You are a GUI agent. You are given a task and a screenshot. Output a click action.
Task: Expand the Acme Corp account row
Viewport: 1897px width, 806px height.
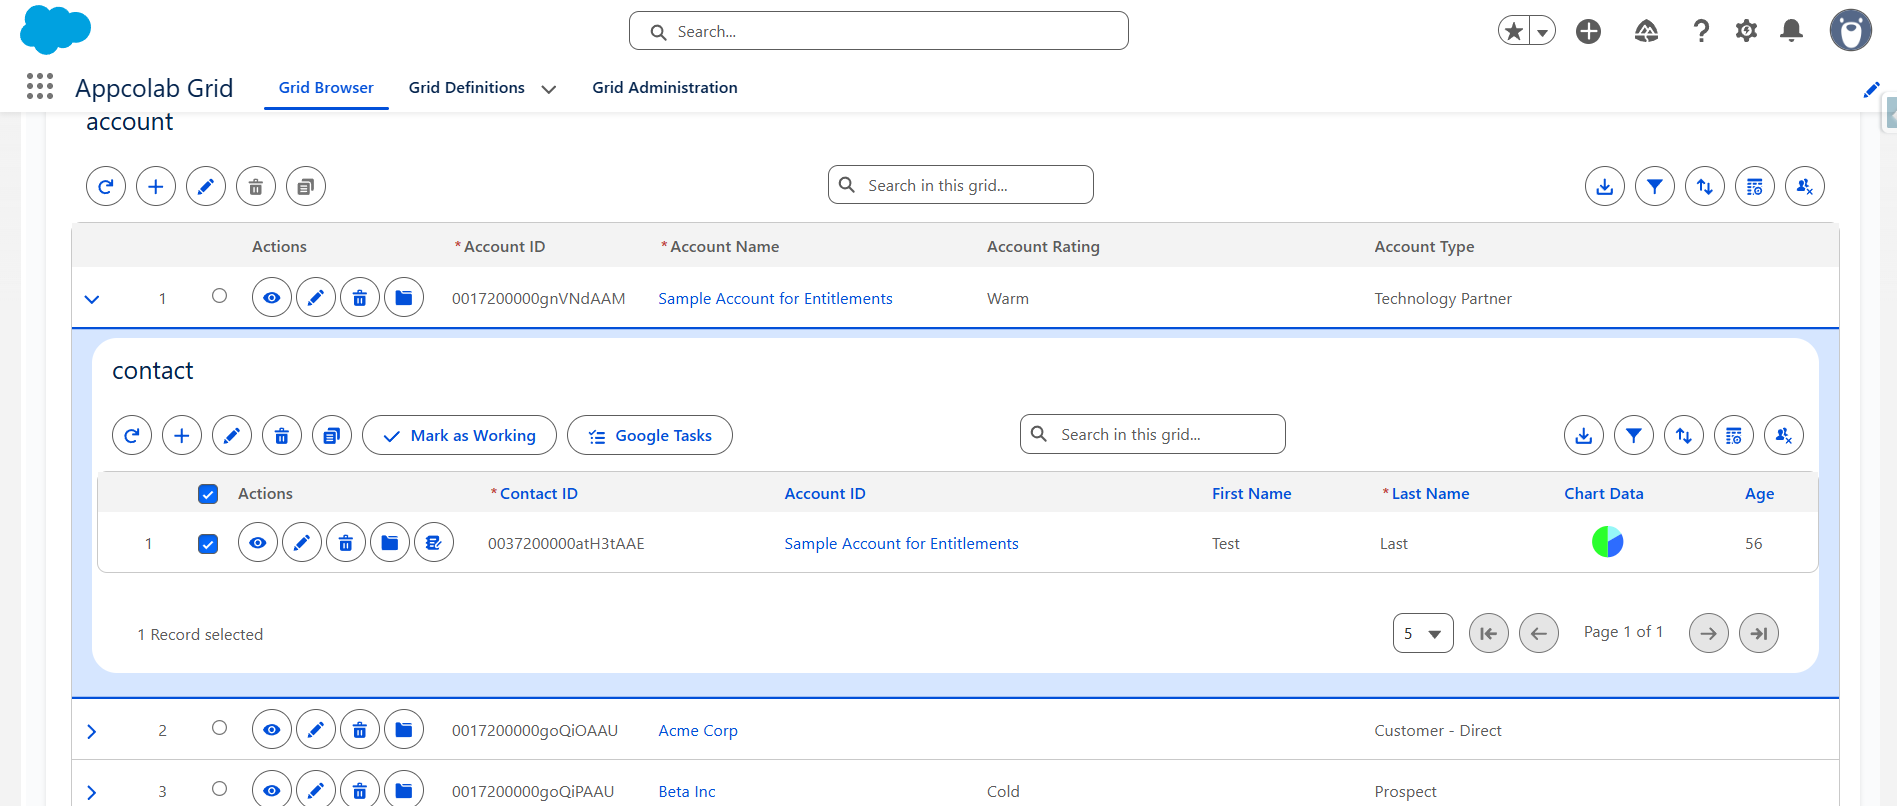[92, 731]
